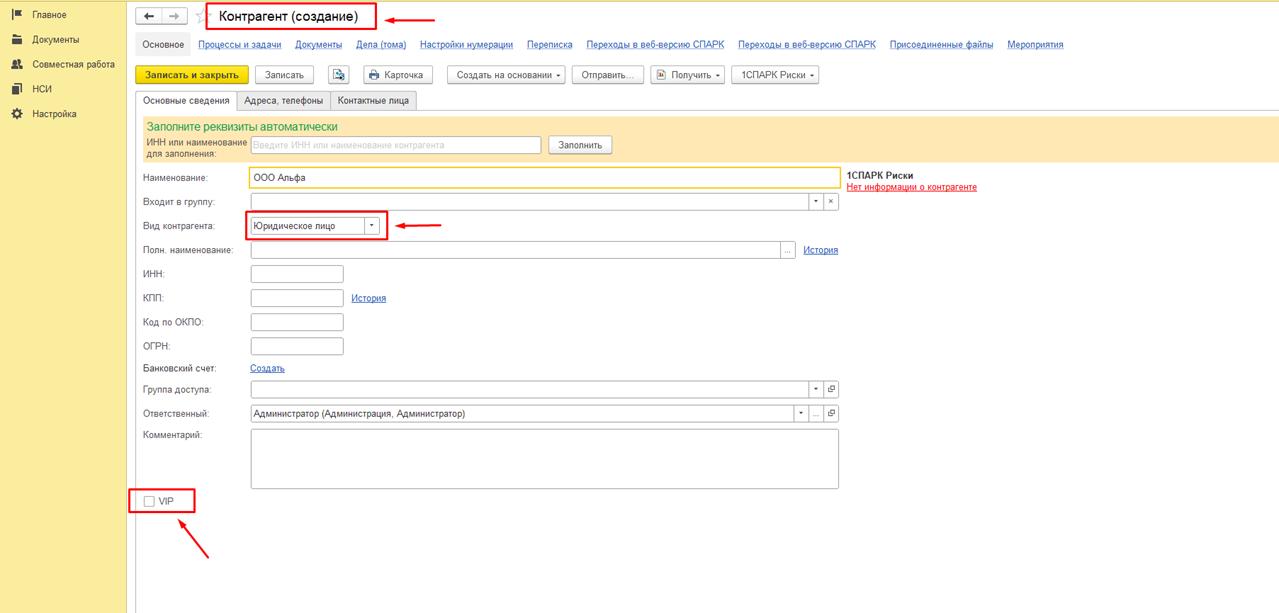Click the Заполнить button
Viewport: 1279px width, 613px height.
pos(581,145)
